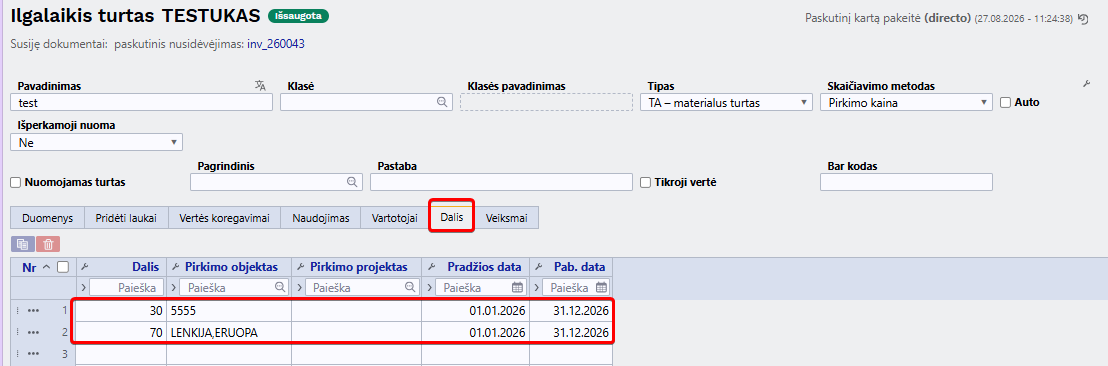The width and height of the screenshot is (1108, 366).
Task: Open the inv_260043 document link
Action: [x=276, y=44]
